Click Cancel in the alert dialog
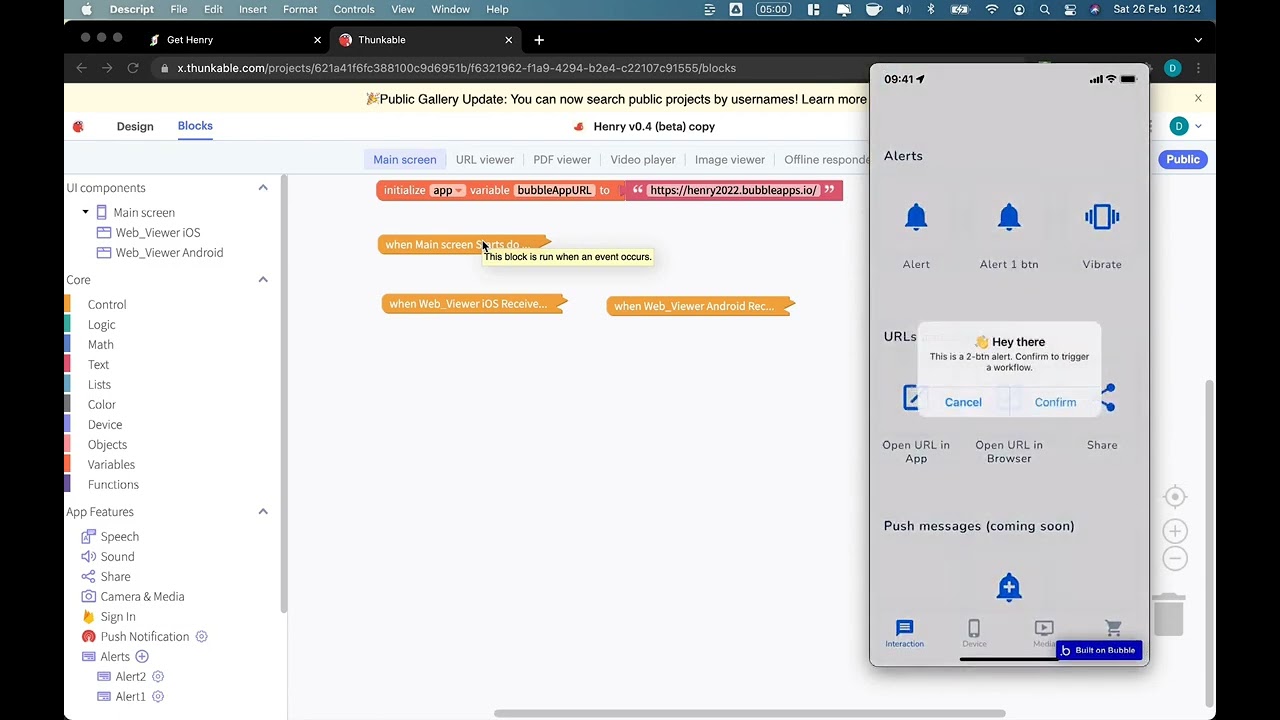The width and height of the screenshot is (1280, 720). 963,402
